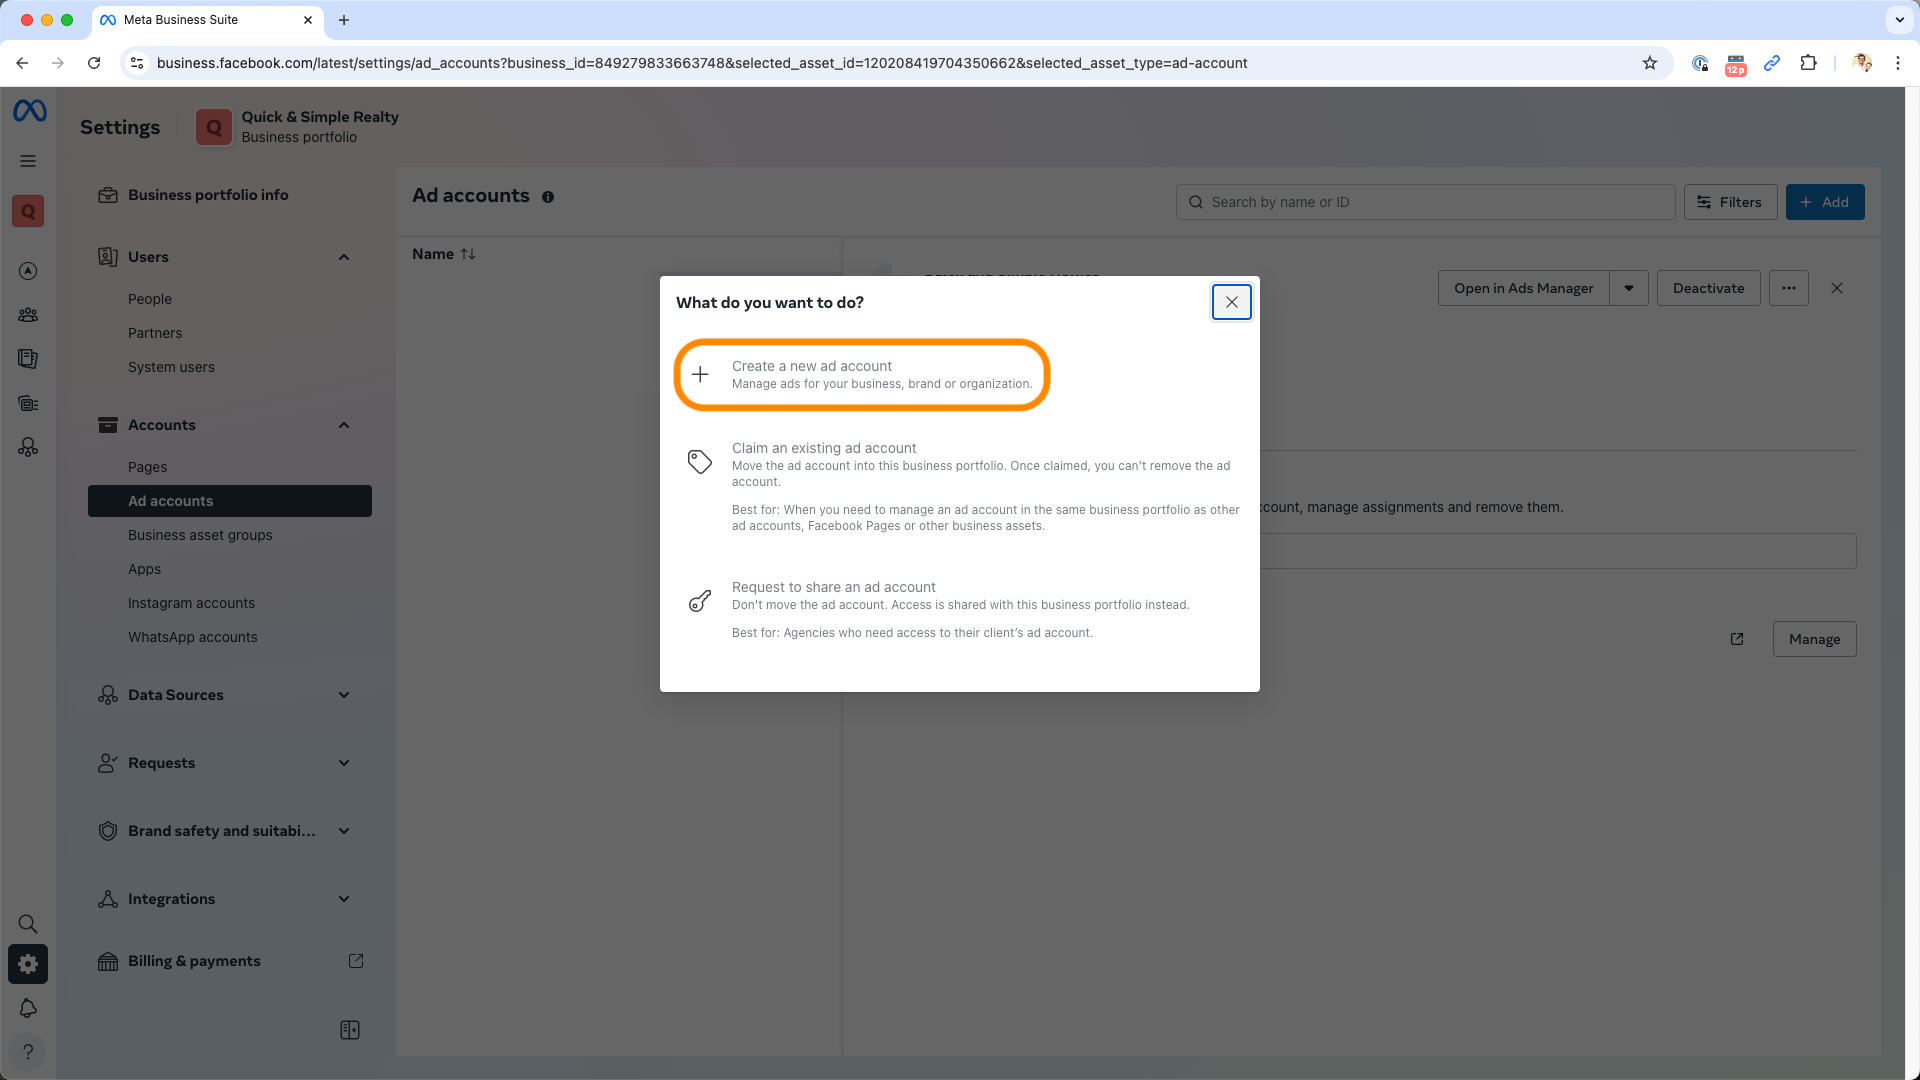Go to Partners under Users
Viewport: 1920px width, 1080px height.
tap(155, 333)
